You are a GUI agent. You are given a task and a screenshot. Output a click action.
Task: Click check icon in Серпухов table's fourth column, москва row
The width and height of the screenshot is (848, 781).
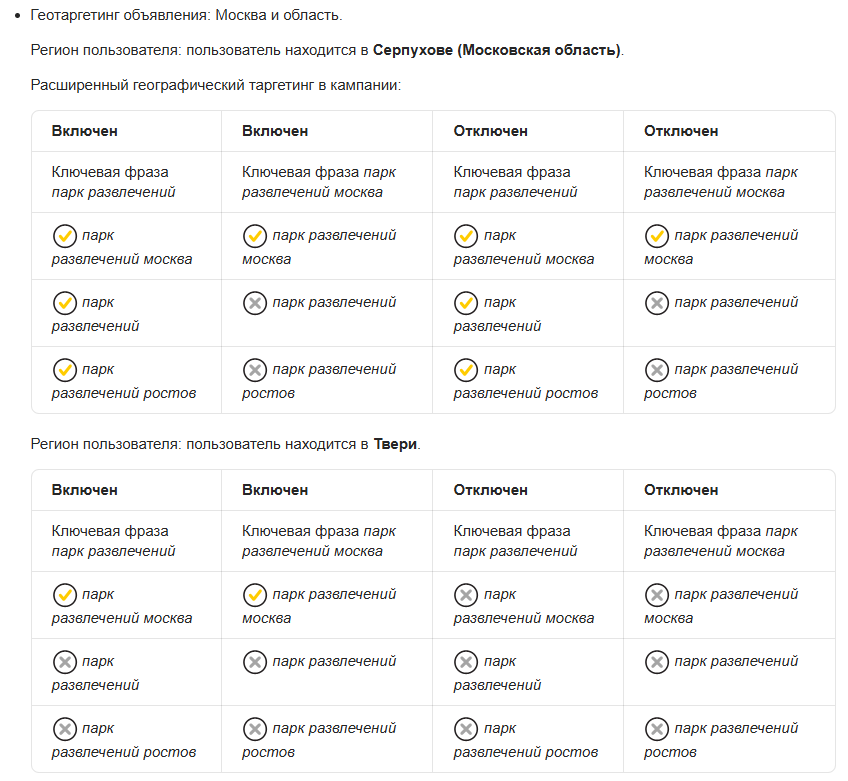click(656, 236)
